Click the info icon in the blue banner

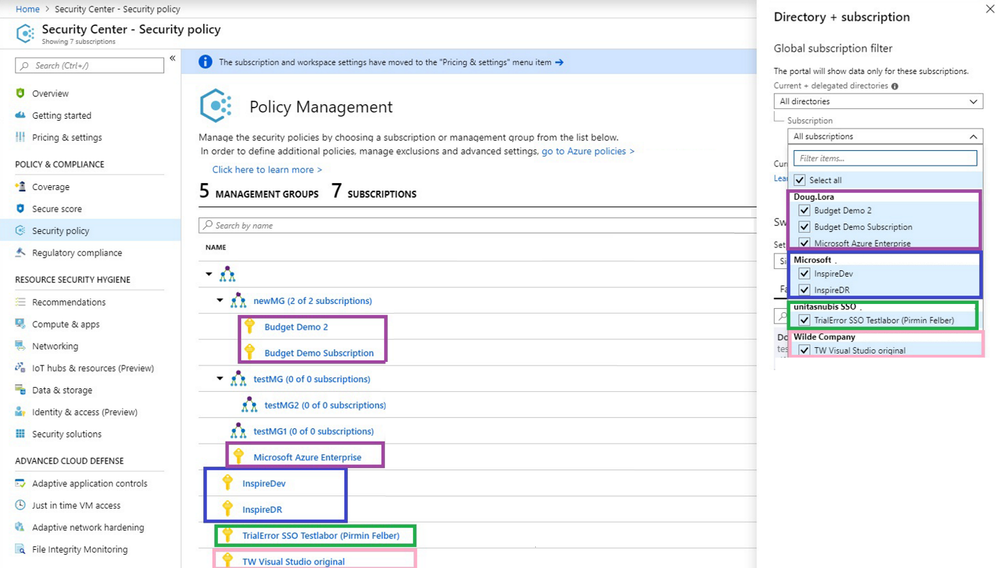[x=205, y=62]
